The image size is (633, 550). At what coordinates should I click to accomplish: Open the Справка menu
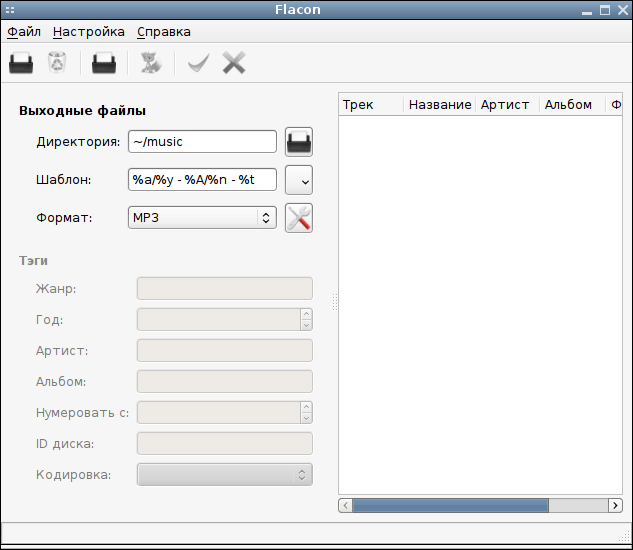click(163, 31)
